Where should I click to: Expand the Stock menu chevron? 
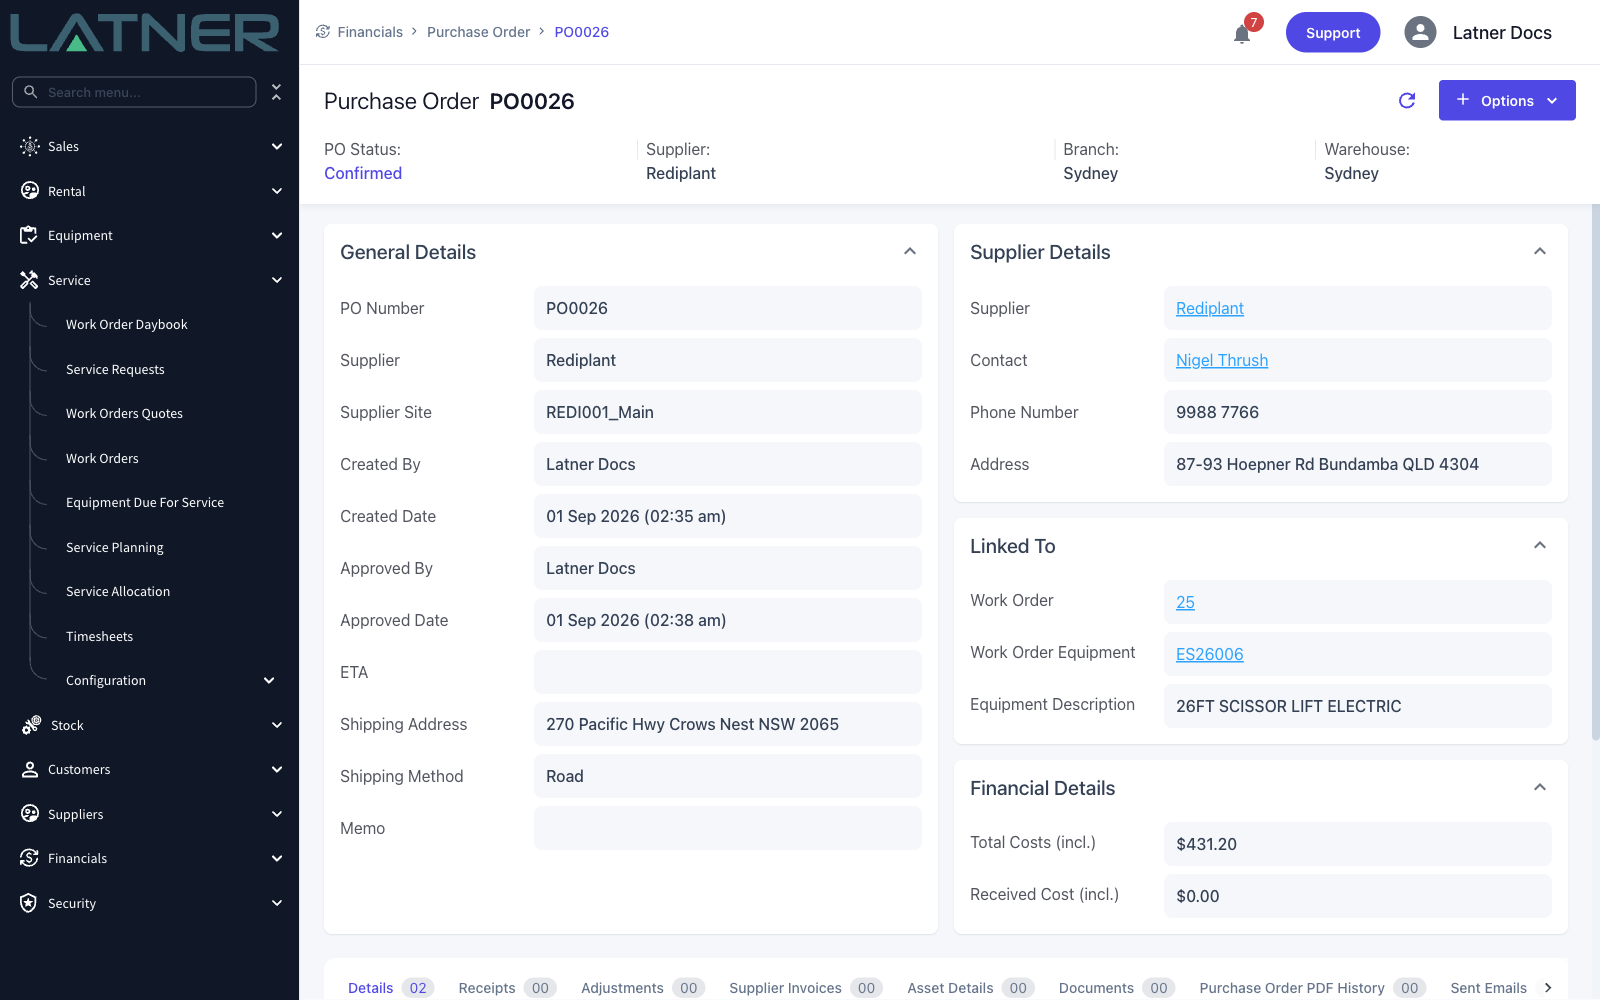point(277,725)
